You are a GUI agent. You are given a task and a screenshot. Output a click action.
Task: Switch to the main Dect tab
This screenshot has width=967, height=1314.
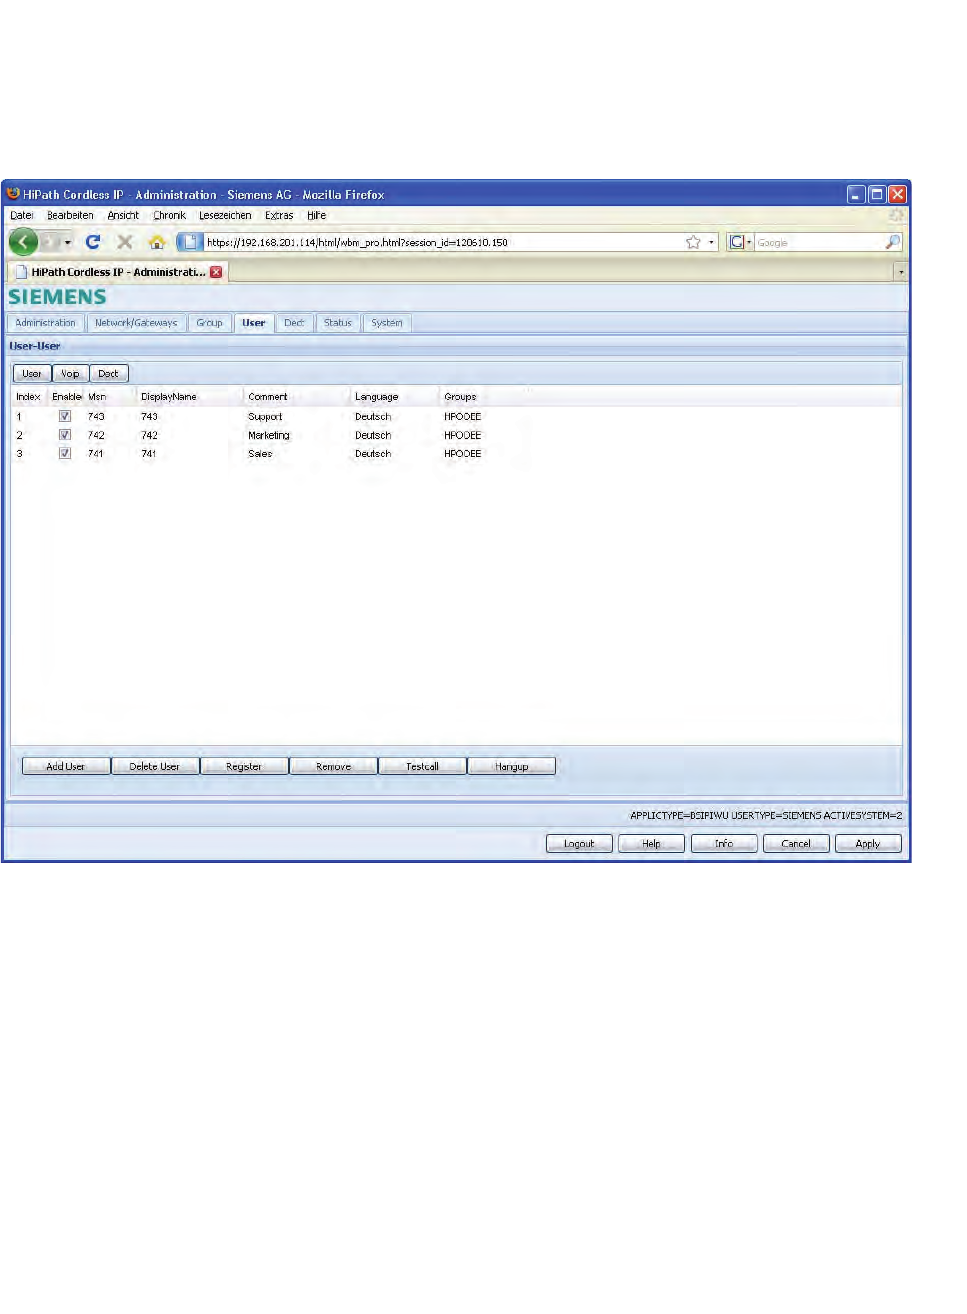(294, 323)
